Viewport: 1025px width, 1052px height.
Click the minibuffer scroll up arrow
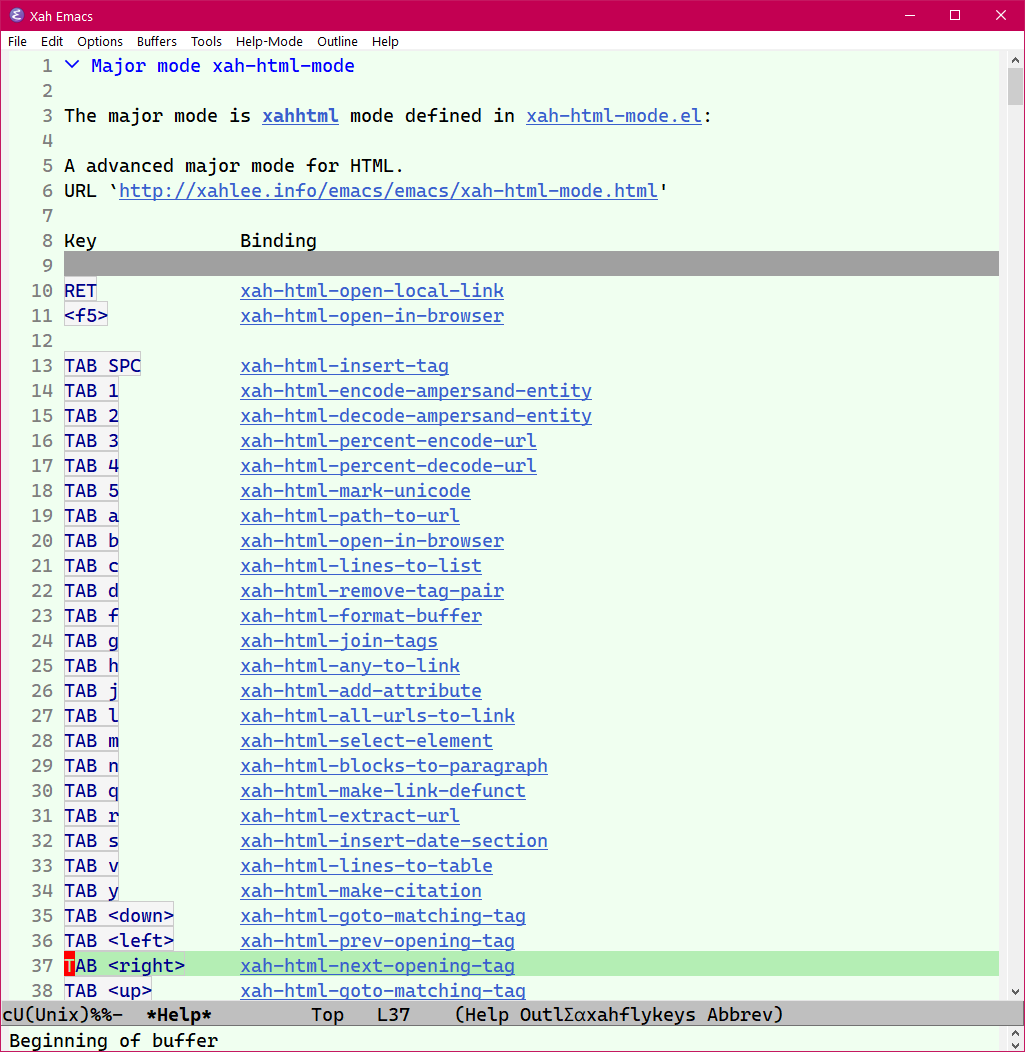(x=1015, y=1034)
